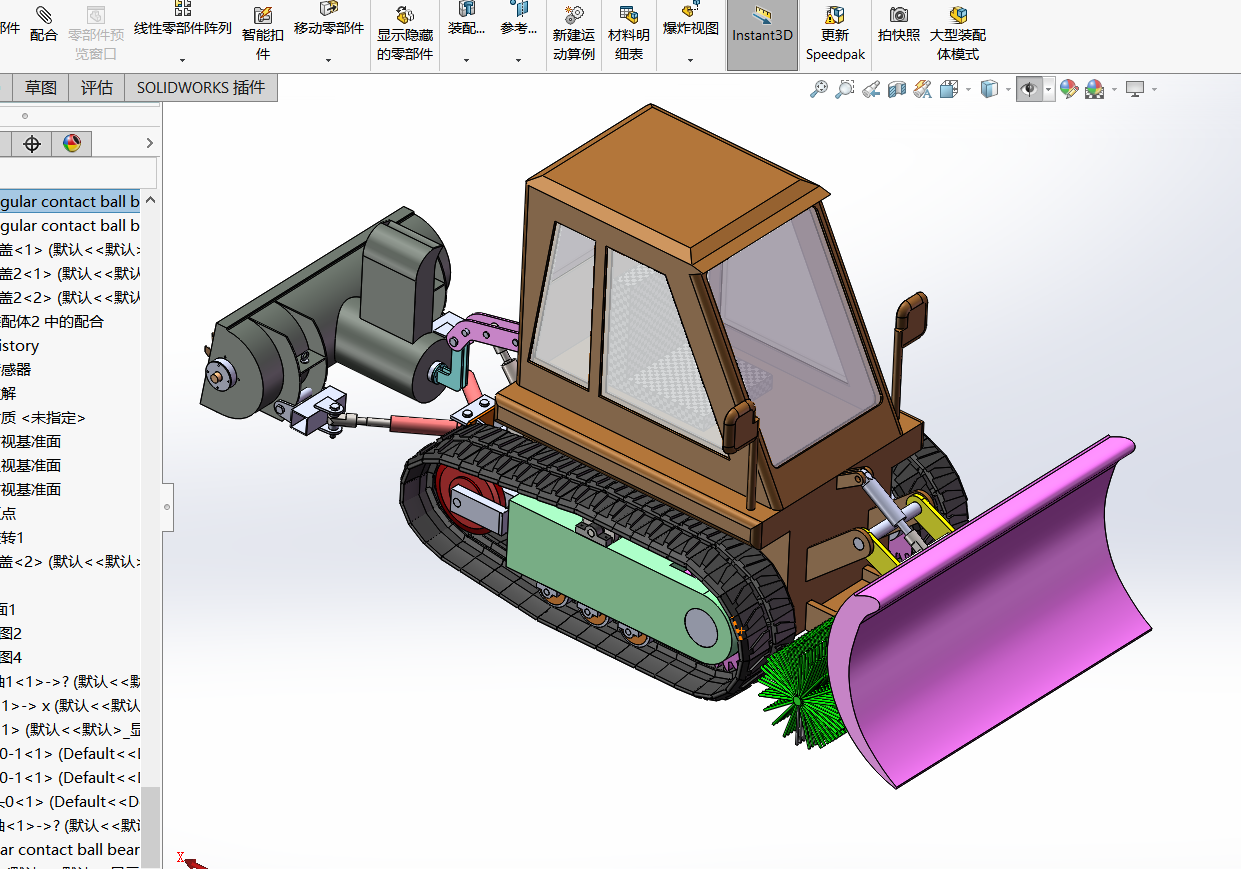Click Show Hidden Components (显示隐藏的零部件)

coord(405,34)
